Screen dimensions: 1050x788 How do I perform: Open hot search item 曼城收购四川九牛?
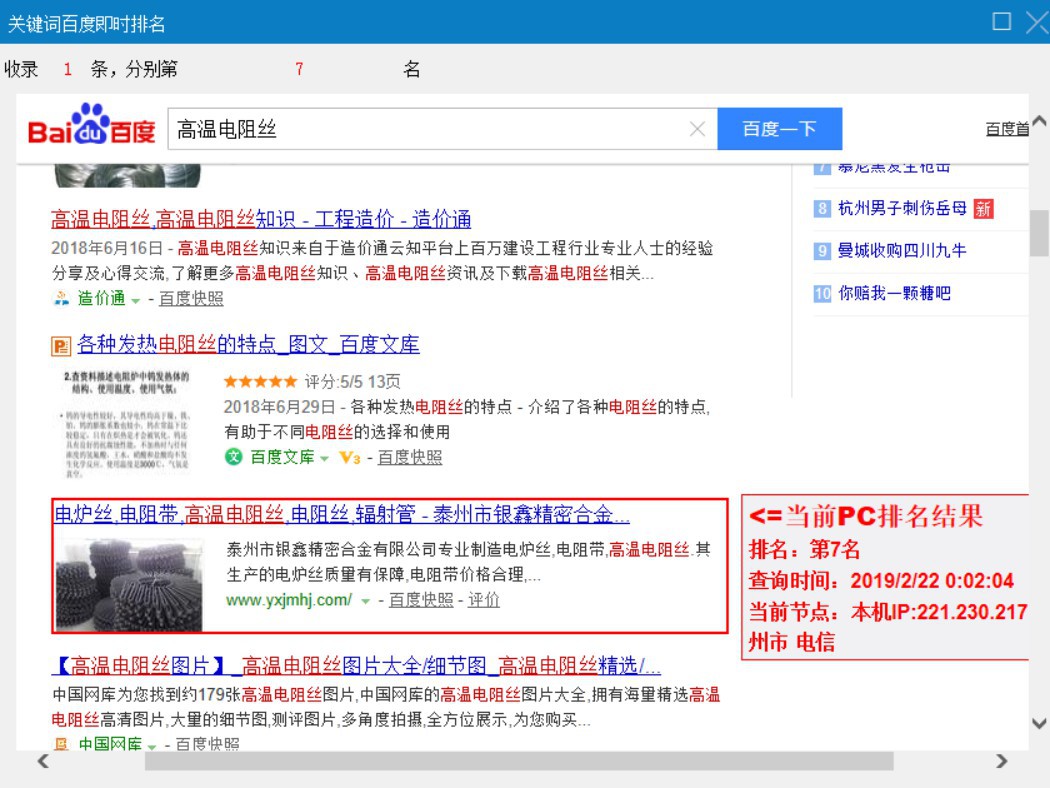902,250
